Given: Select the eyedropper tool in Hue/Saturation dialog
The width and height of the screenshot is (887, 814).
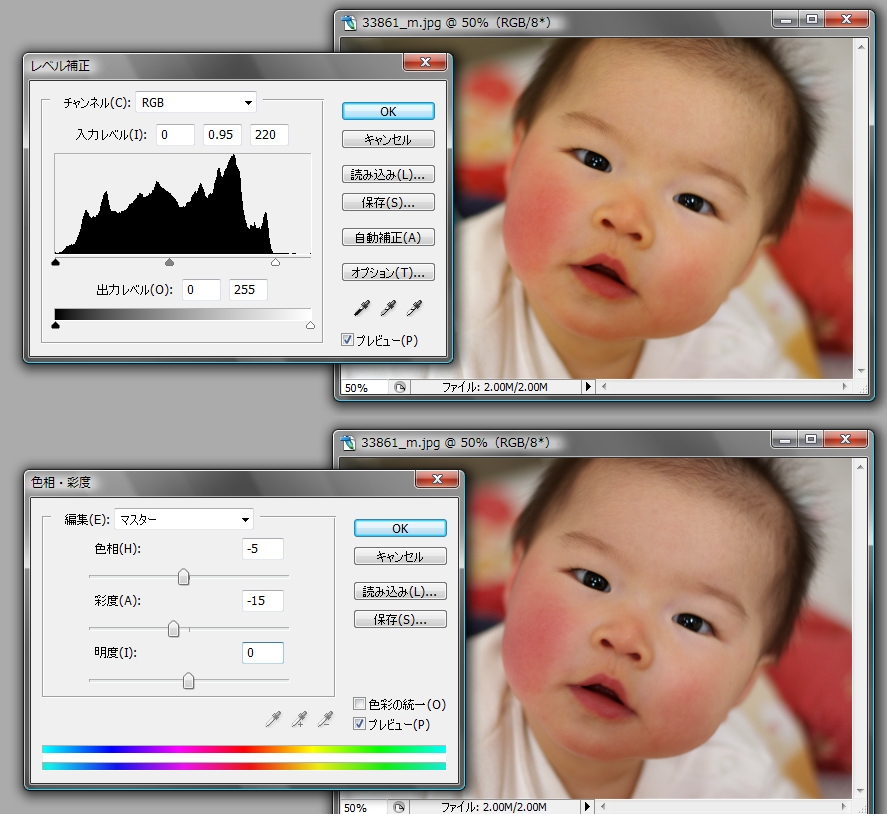Looking at the screenshot, I should [273, 719].
